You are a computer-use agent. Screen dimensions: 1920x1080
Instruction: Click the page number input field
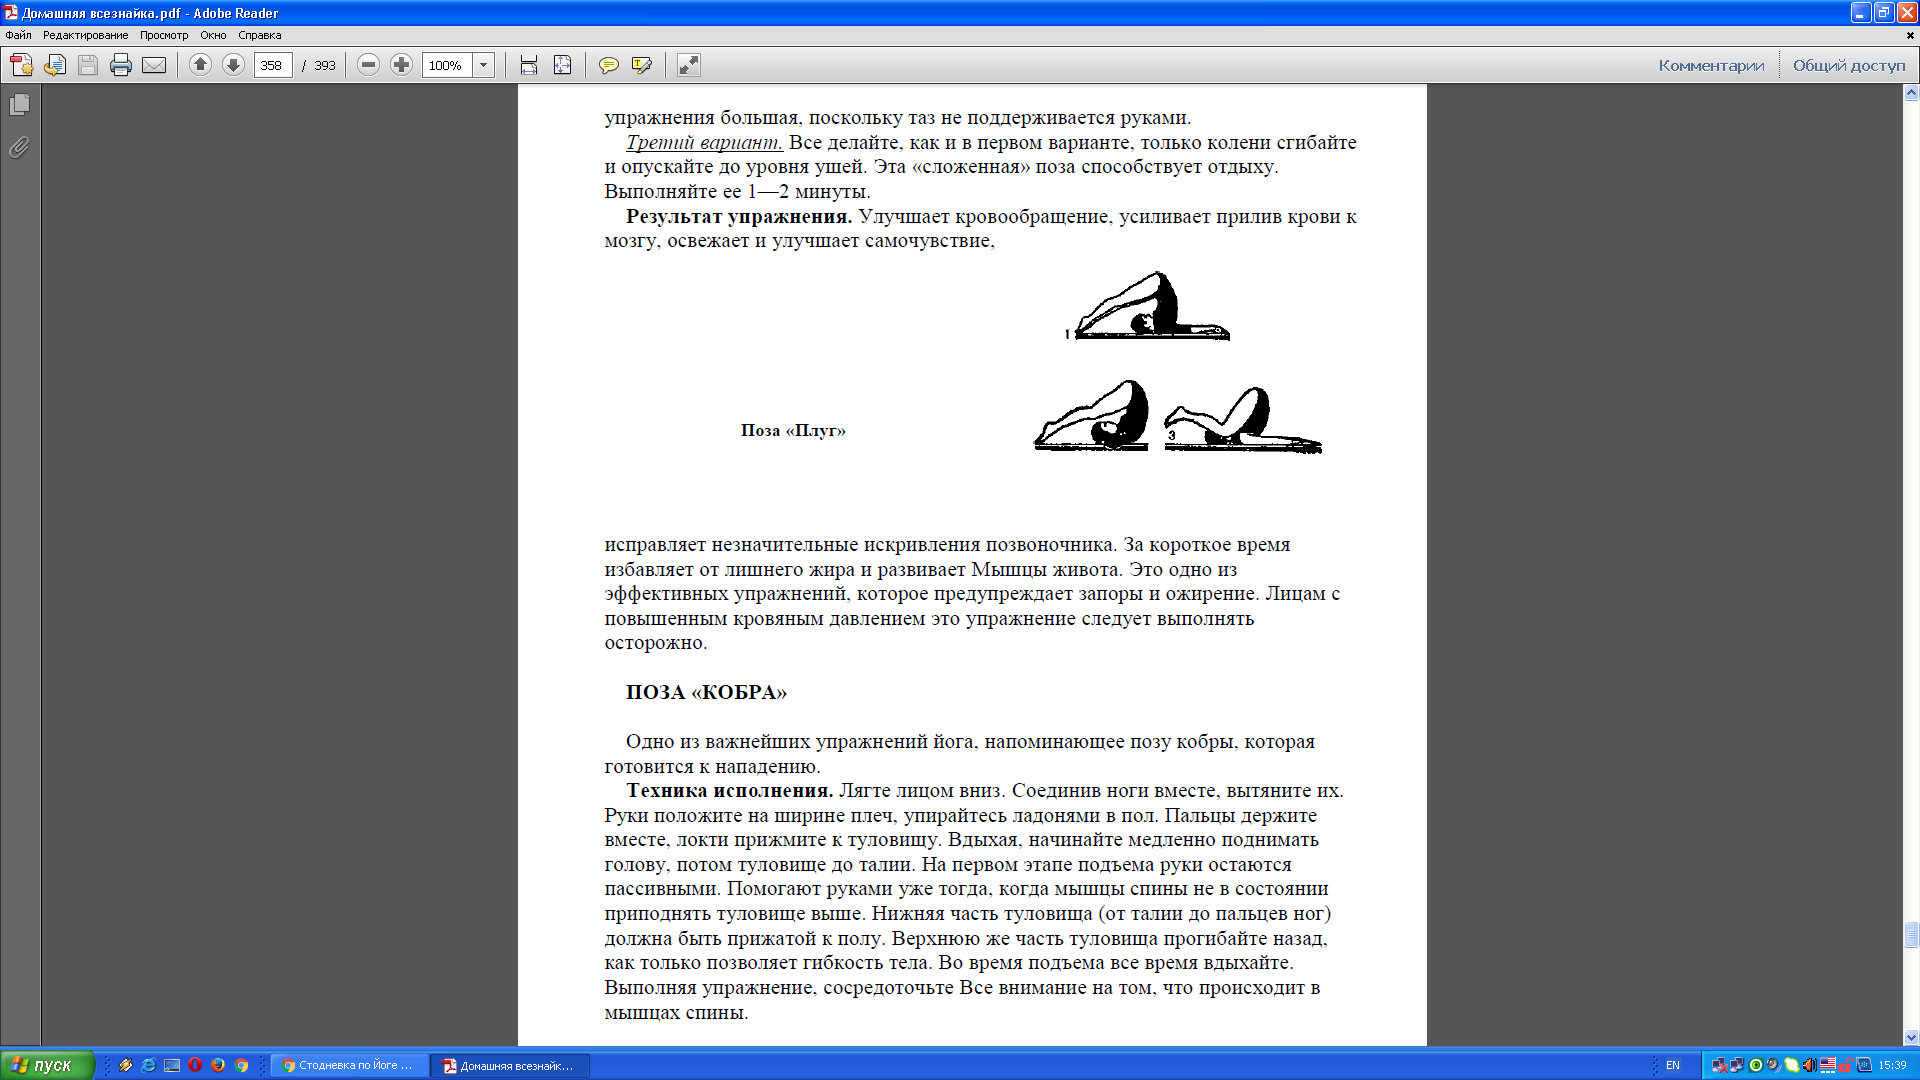tap(272, 65)
